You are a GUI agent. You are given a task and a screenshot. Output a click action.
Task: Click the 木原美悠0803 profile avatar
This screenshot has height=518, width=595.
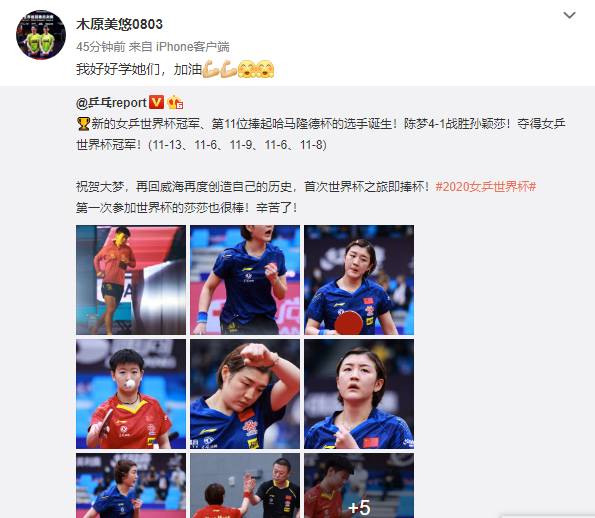(41, 35)
